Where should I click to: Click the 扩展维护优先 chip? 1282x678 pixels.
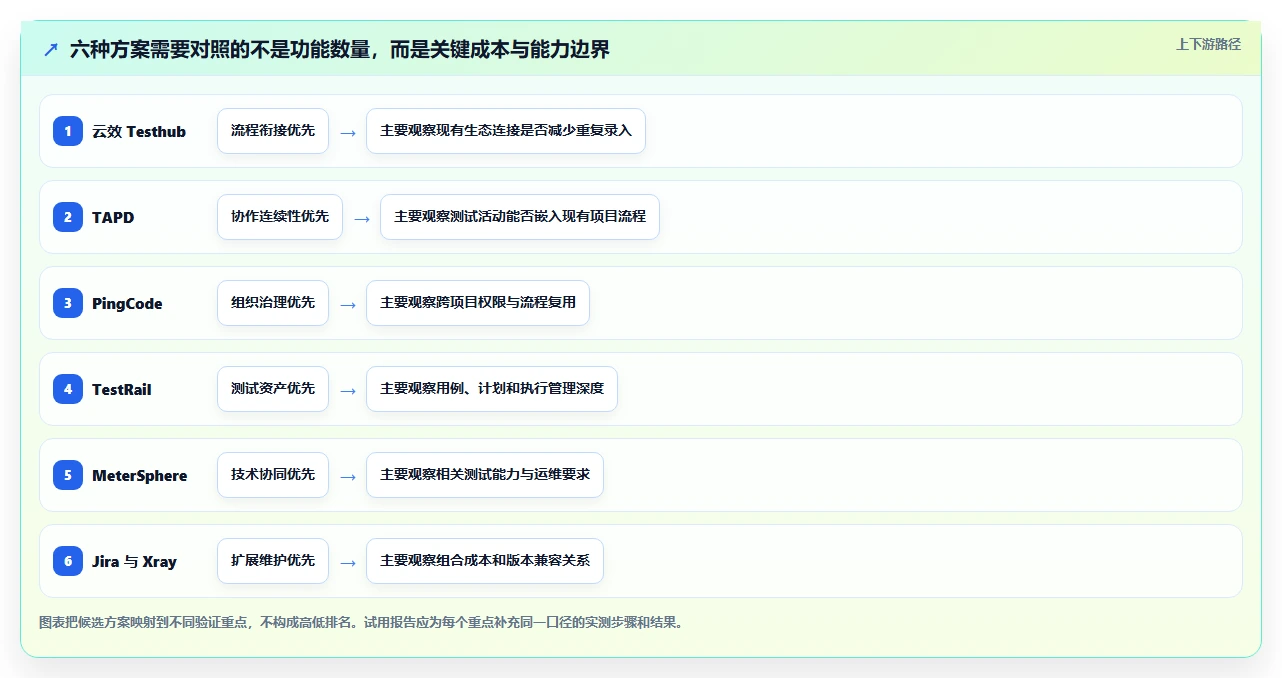tap(273, 561)
